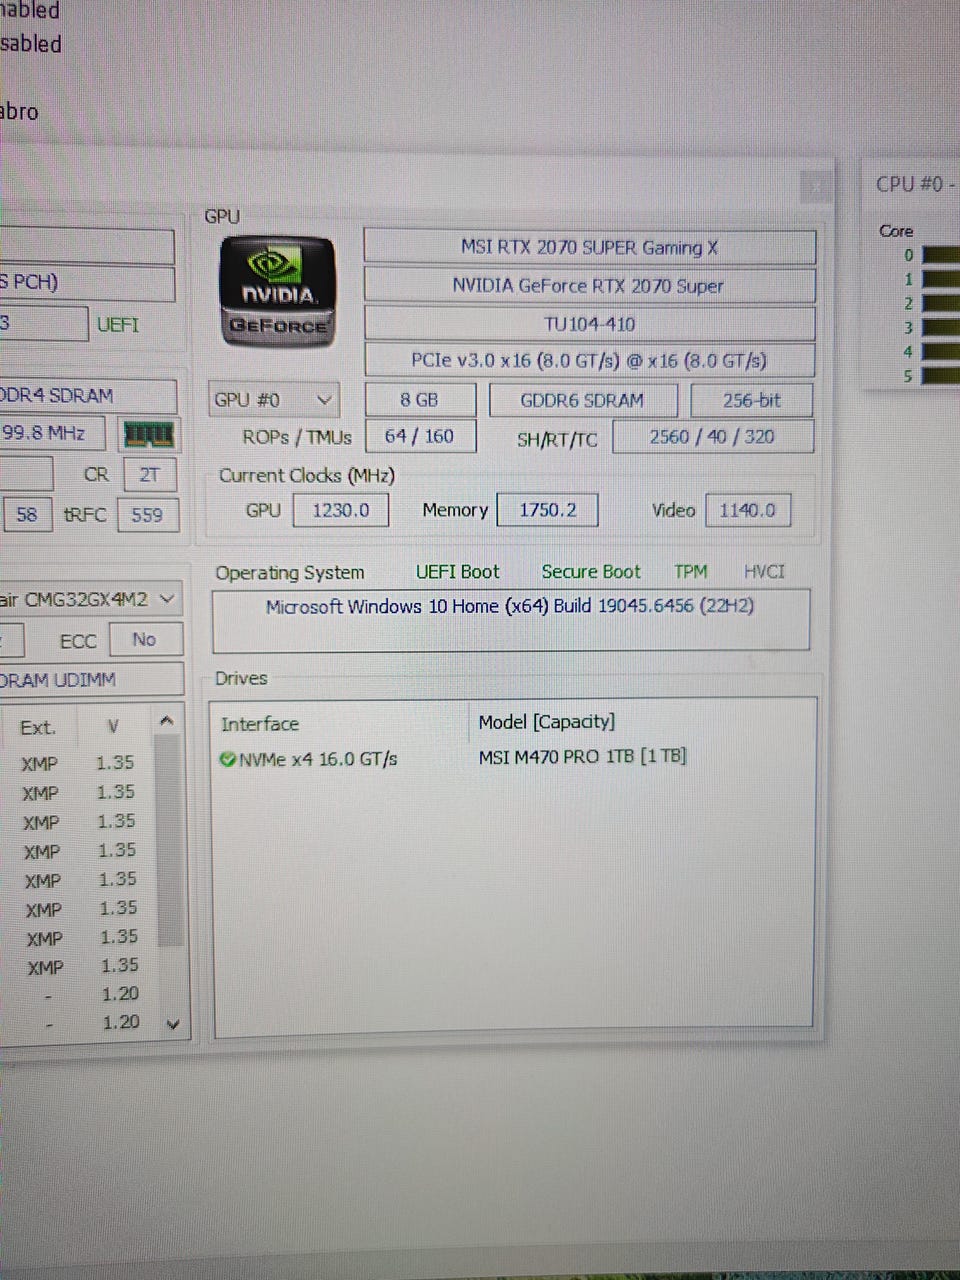Screen dimensions: 960x1280
Task: Click the Video clock 1140.0 value
Action: [748, 510]
